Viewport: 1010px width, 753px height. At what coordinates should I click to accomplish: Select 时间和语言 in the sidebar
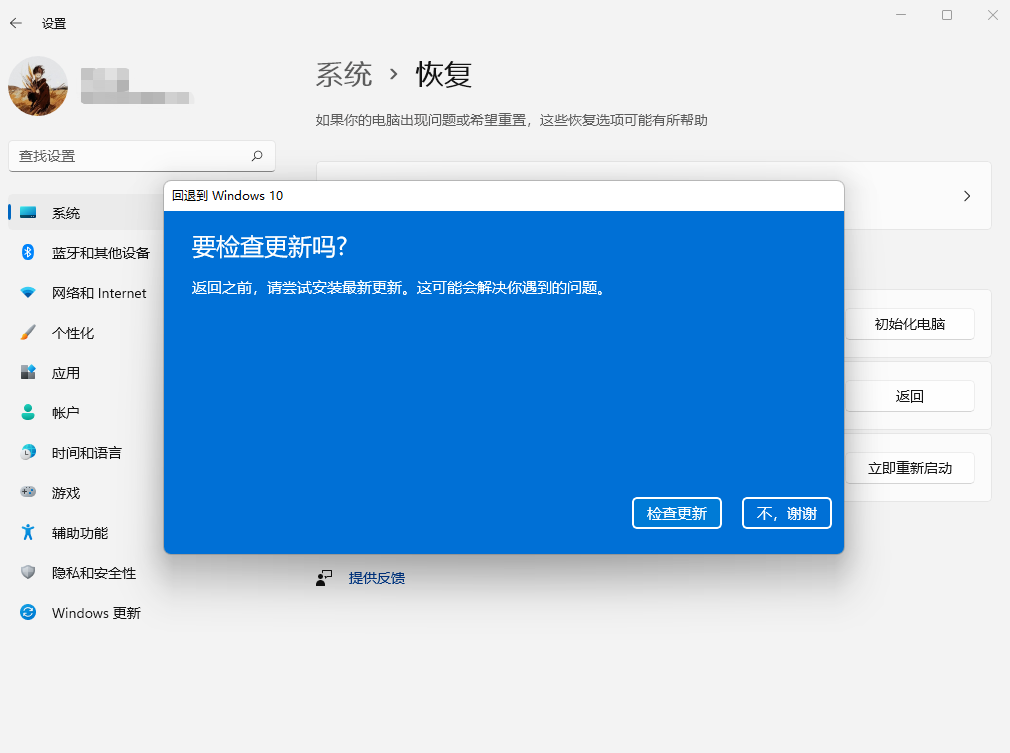pos(28,452)
